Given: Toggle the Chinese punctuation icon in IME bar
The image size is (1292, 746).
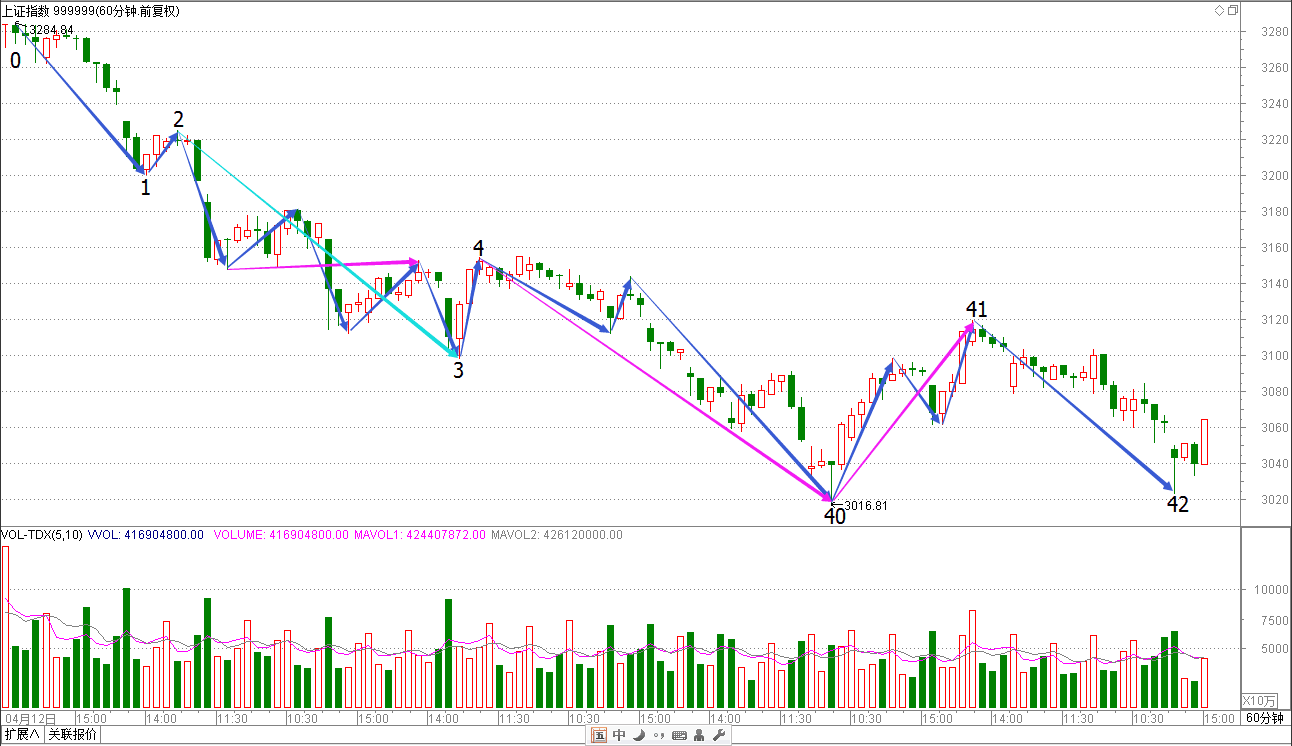Looking at the screenshot, I should (x=658, y=736).
